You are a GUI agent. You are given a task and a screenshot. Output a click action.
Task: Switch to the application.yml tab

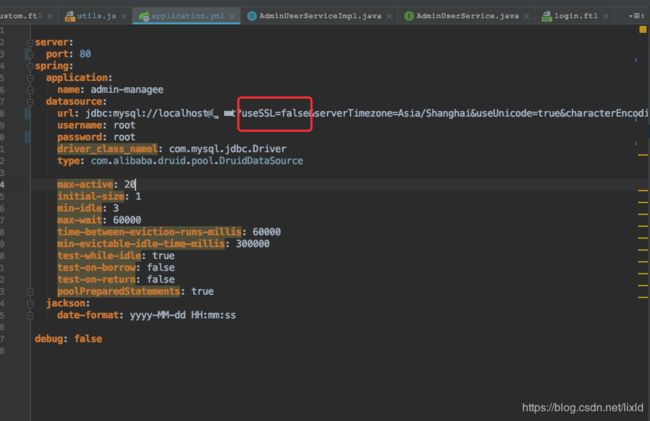point(187,16)
